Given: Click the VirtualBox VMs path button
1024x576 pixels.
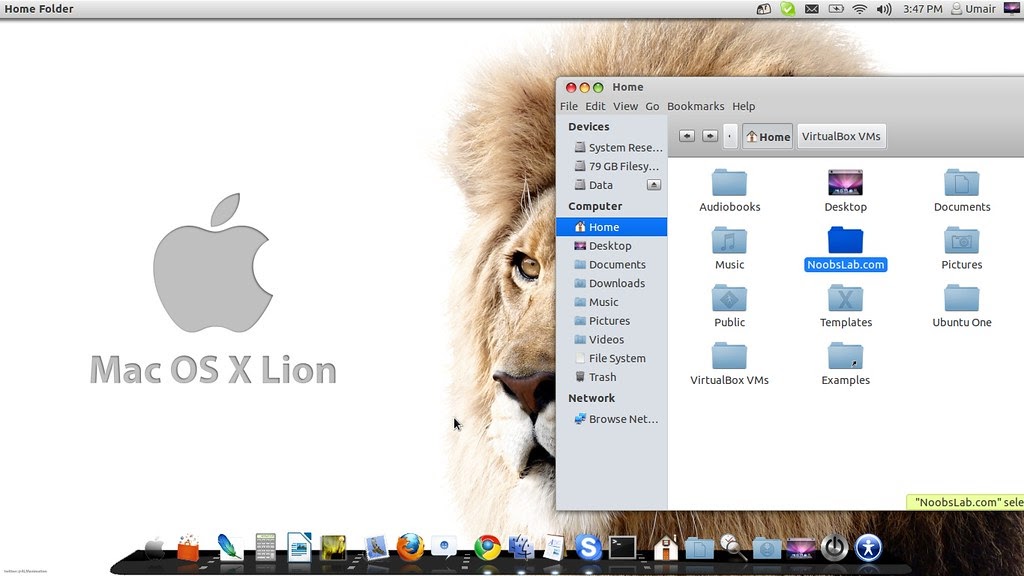Looking at the screenshot, I should pos(841,136).
